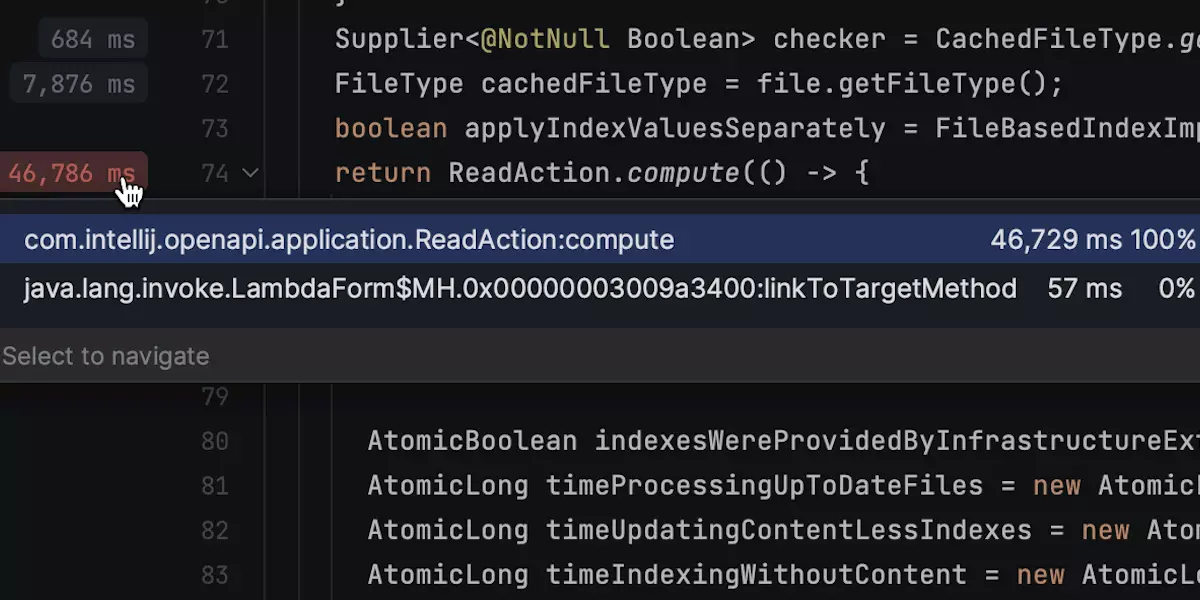This screenshot has width=1200, height=600.
Task: Collapse the code block at line 74
Action: pyautogui.click(x=251, y=173)
